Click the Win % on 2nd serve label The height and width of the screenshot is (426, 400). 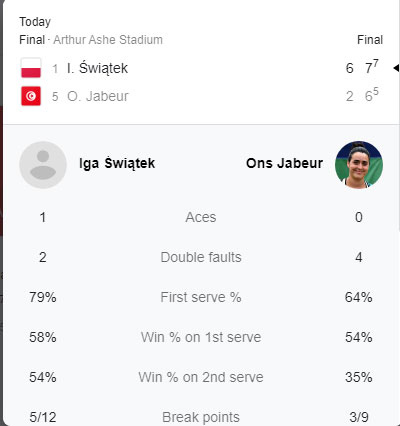pyautogui.click(x=201, y=377)
